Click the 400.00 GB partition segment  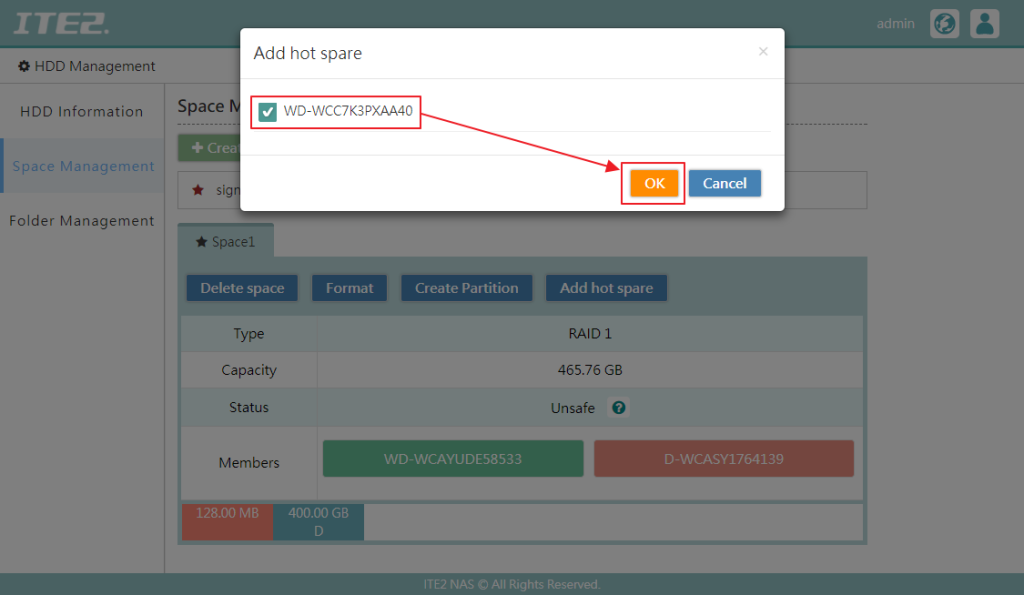318,521
